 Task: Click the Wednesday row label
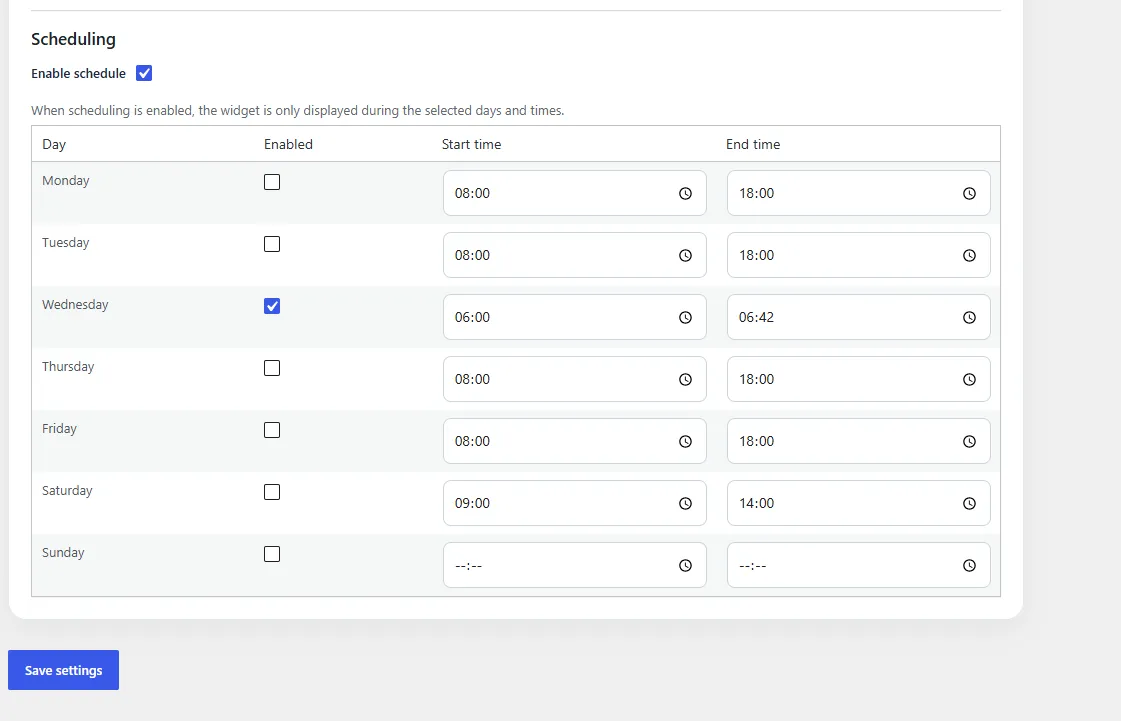[x=75, y=305]
